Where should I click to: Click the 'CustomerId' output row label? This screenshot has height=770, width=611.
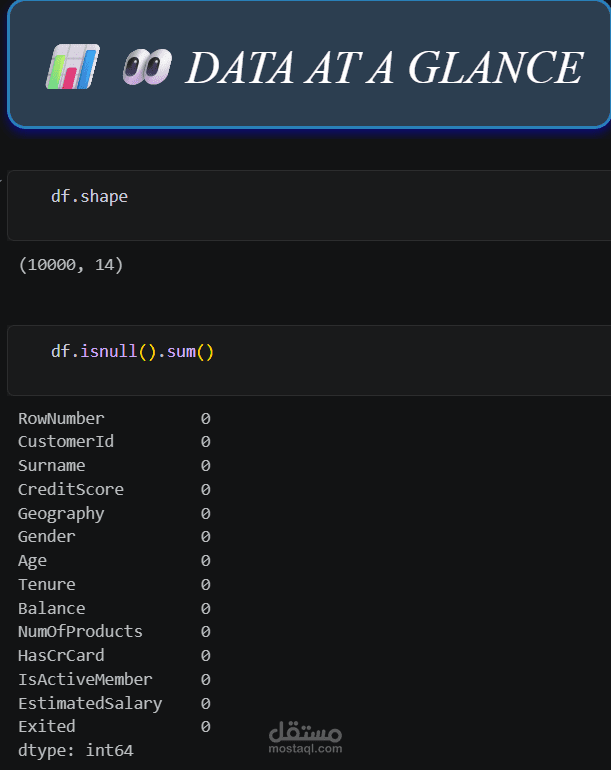[66, 441]
